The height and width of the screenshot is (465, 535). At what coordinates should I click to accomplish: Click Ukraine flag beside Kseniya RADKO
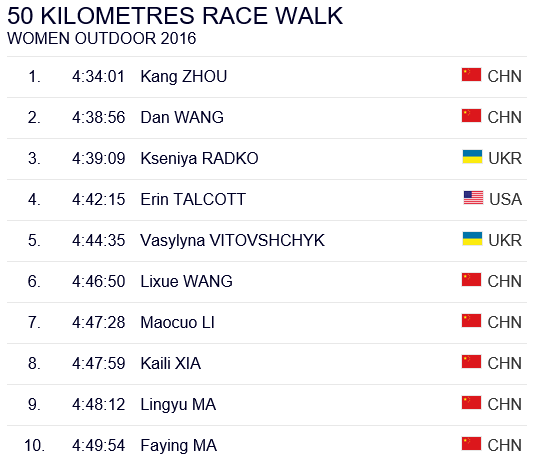click(x=472, y=157)
